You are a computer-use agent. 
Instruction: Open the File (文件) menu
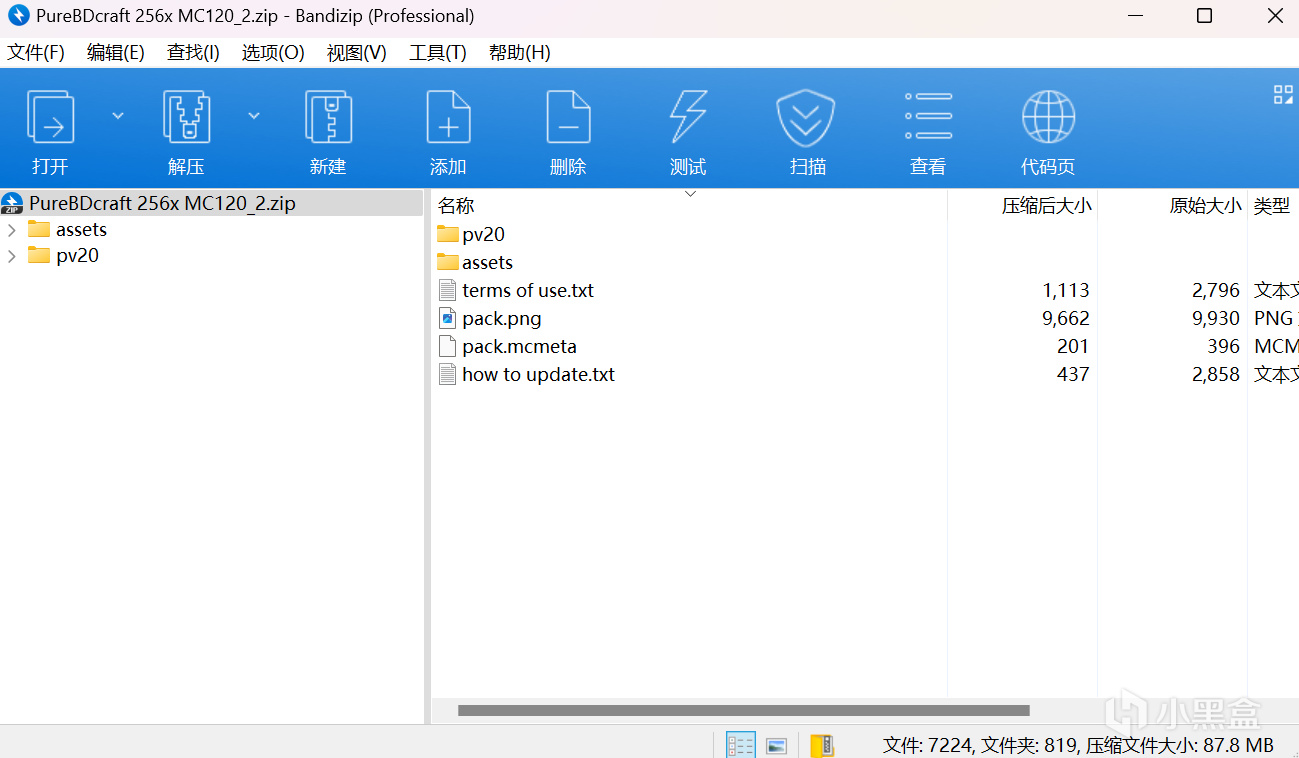coord(36,53)
